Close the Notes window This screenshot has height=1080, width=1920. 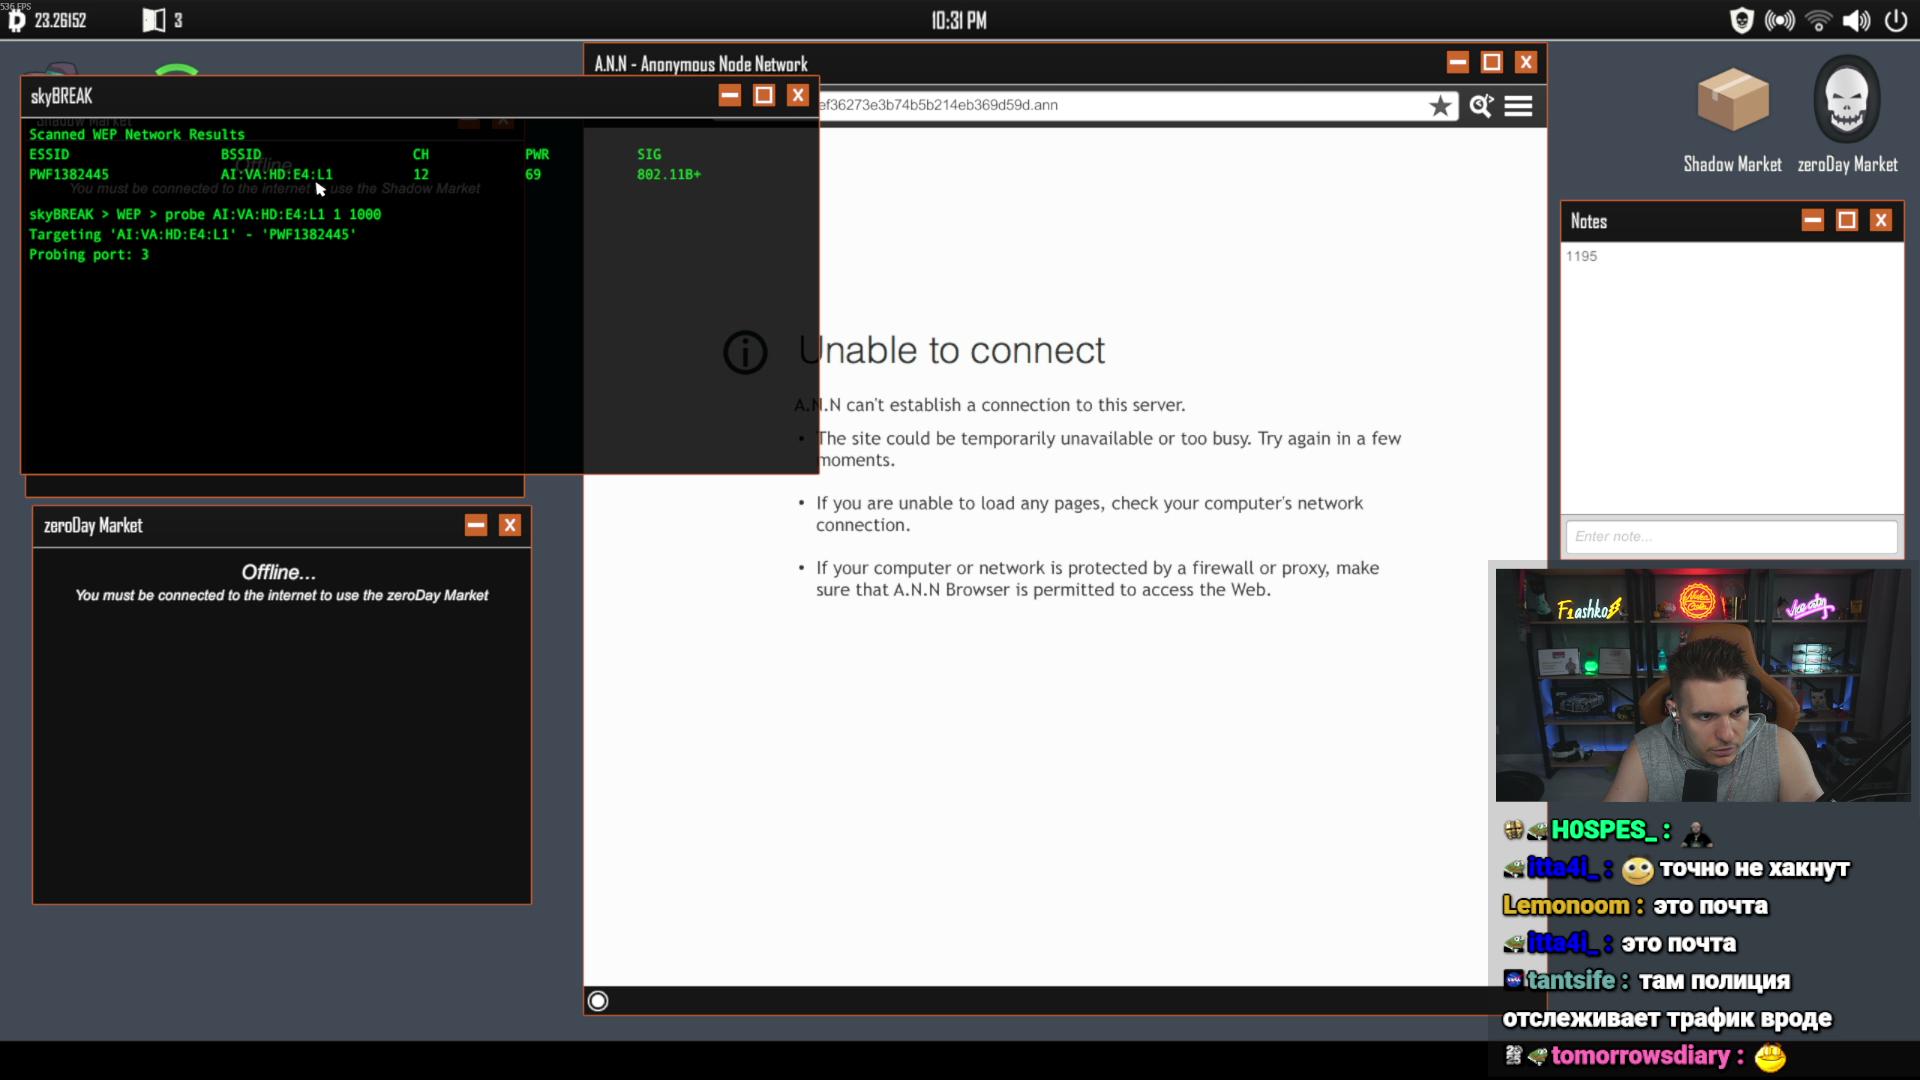(x=1881, y=221)
